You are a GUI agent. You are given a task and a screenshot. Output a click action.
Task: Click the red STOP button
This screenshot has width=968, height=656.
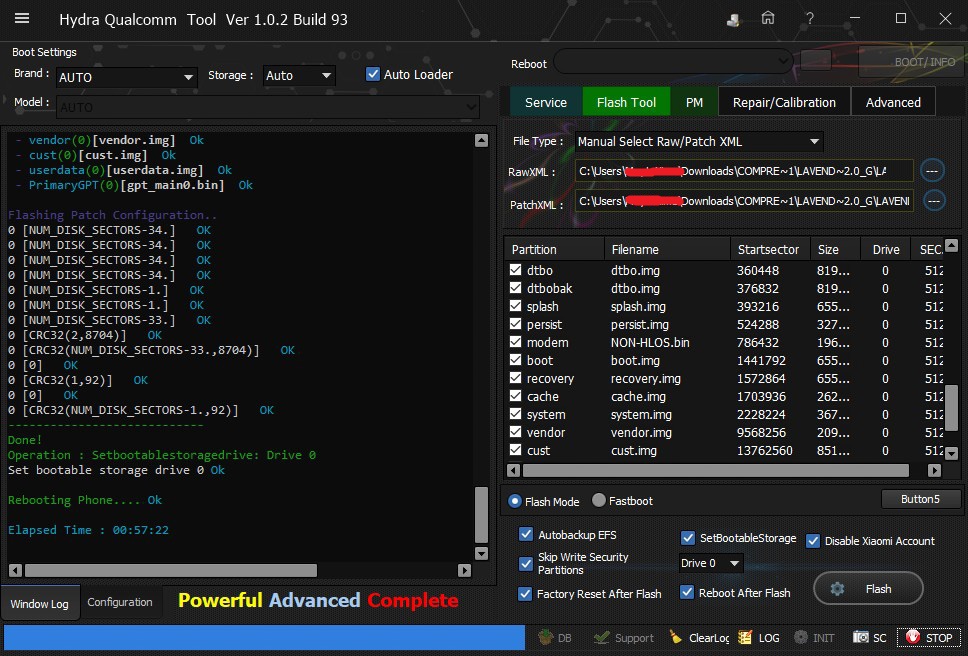928,637
